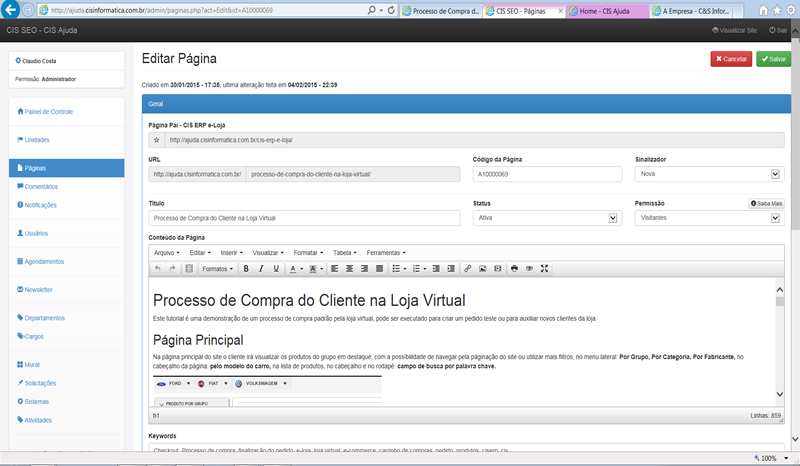Open Usuários in the sidebar
This screenshot has width=800, height=466.
pos(32,233)
